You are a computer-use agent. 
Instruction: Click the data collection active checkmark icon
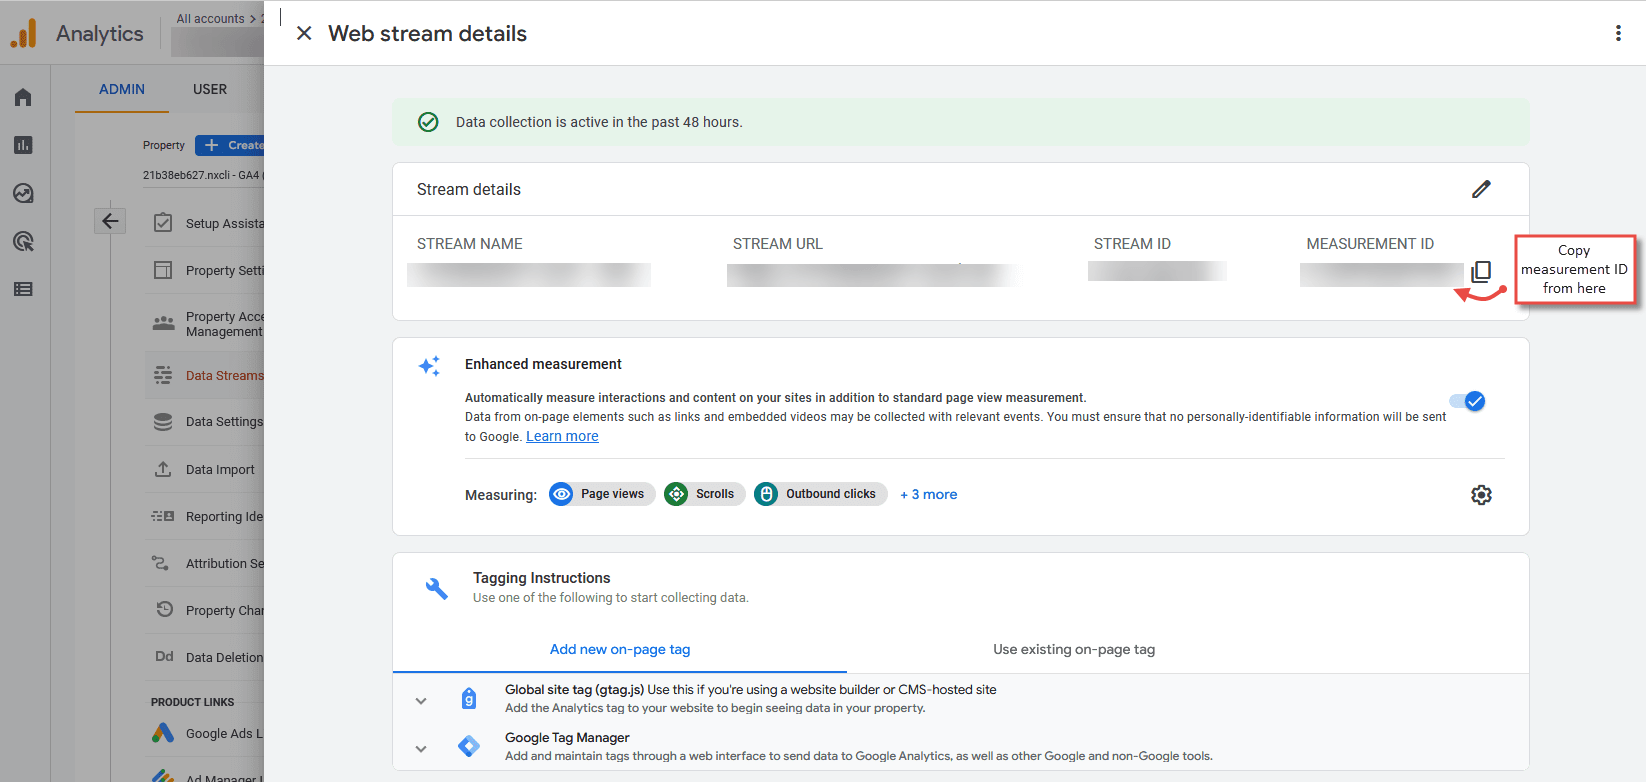tap(428, 122)
